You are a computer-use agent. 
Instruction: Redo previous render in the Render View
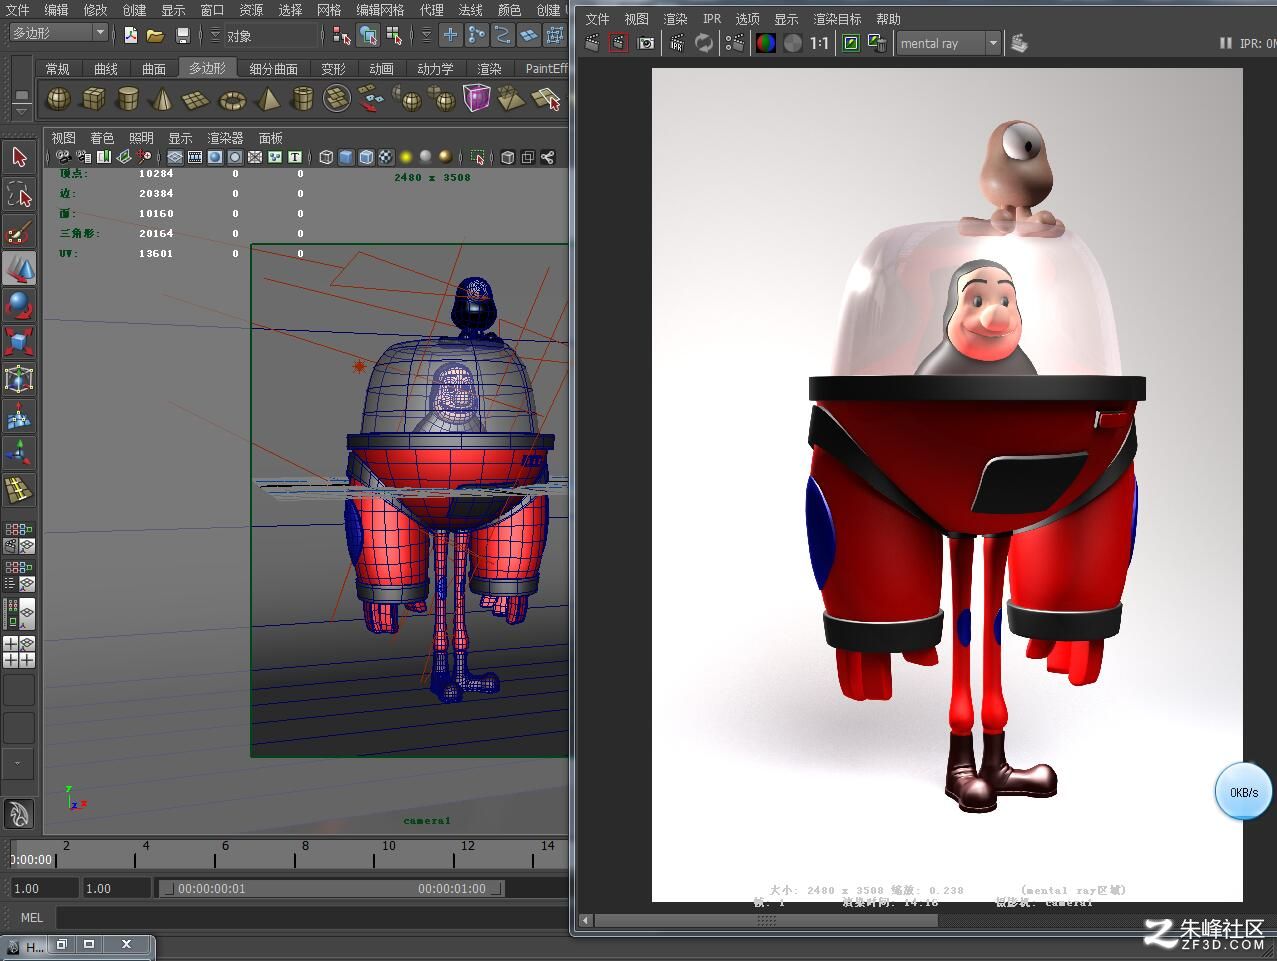click(x=592, y=43)
